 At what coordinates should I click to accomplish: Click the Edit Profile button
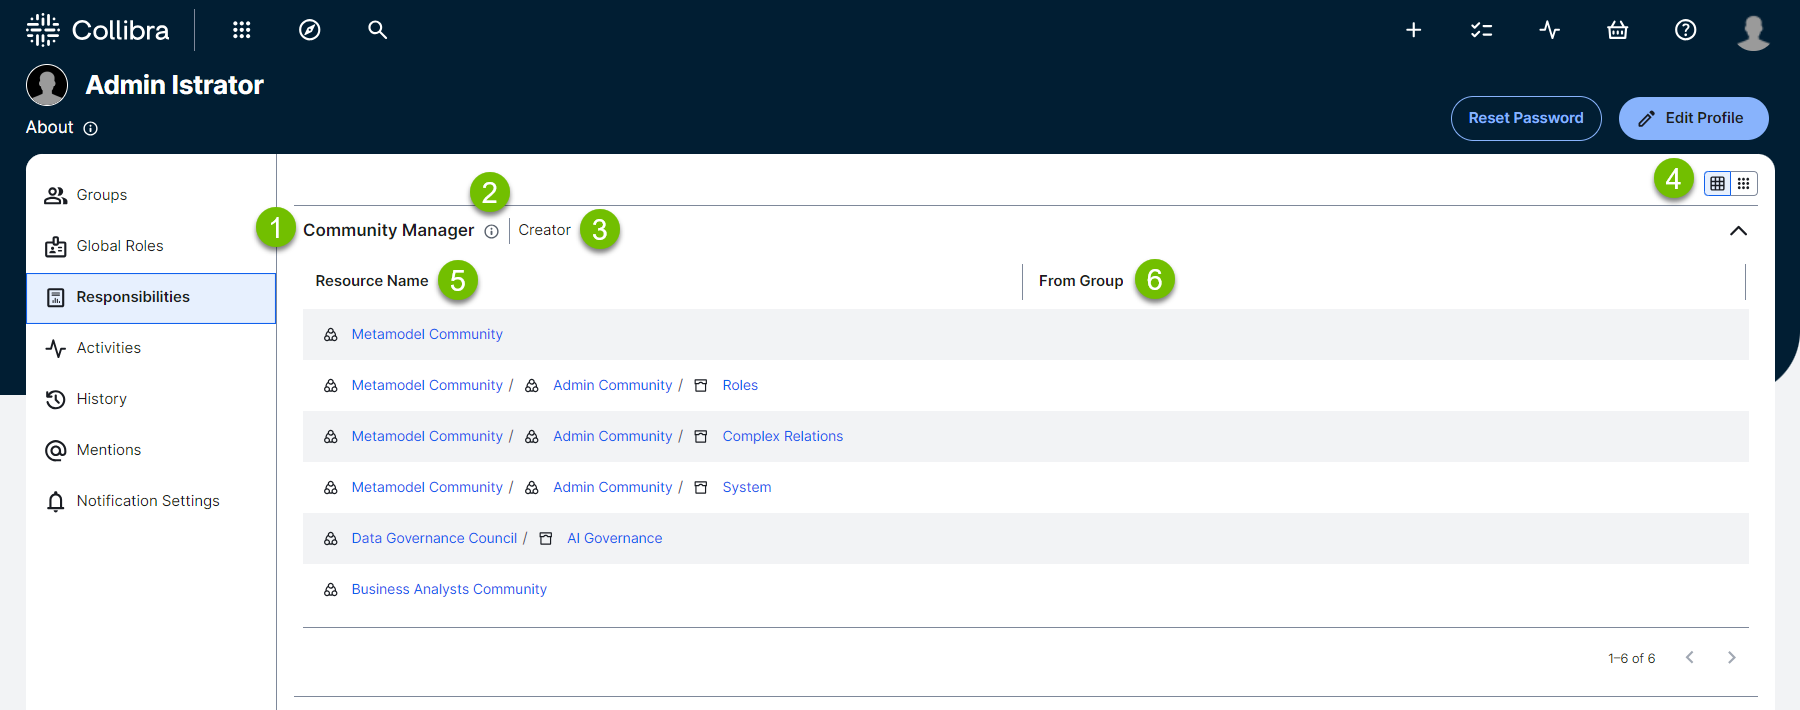1692,118
